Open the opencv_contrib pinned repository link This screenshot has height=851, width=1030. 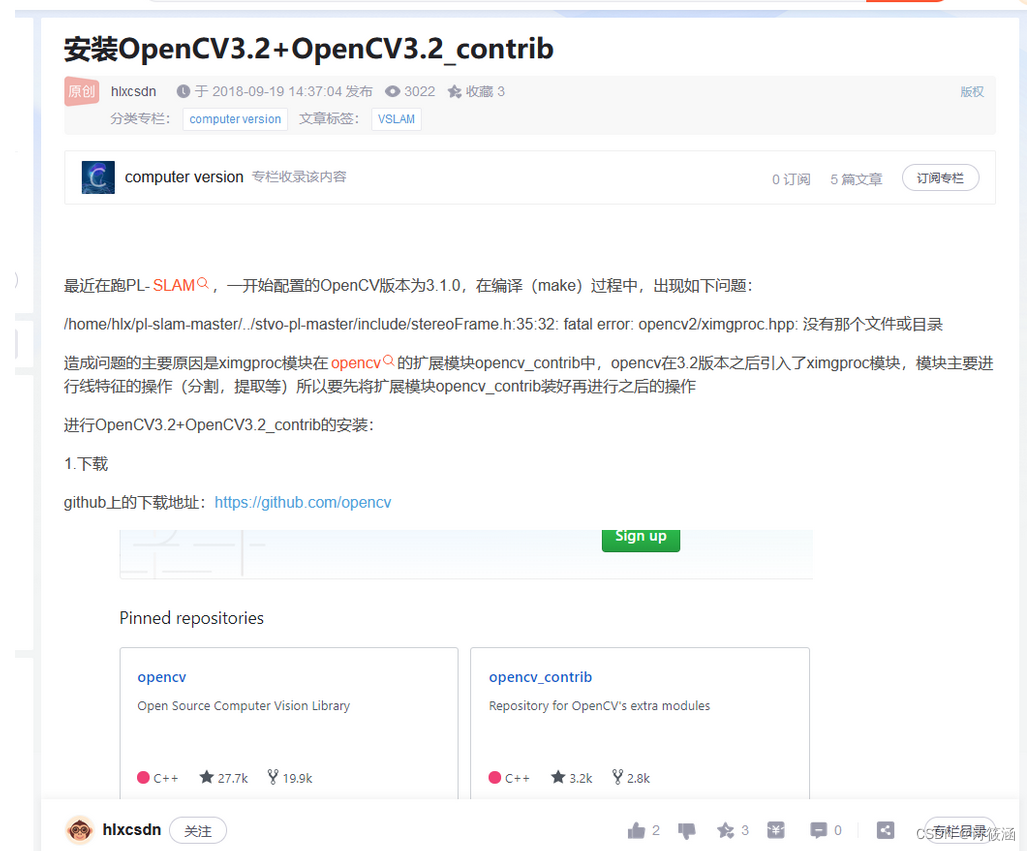(540, 677)
